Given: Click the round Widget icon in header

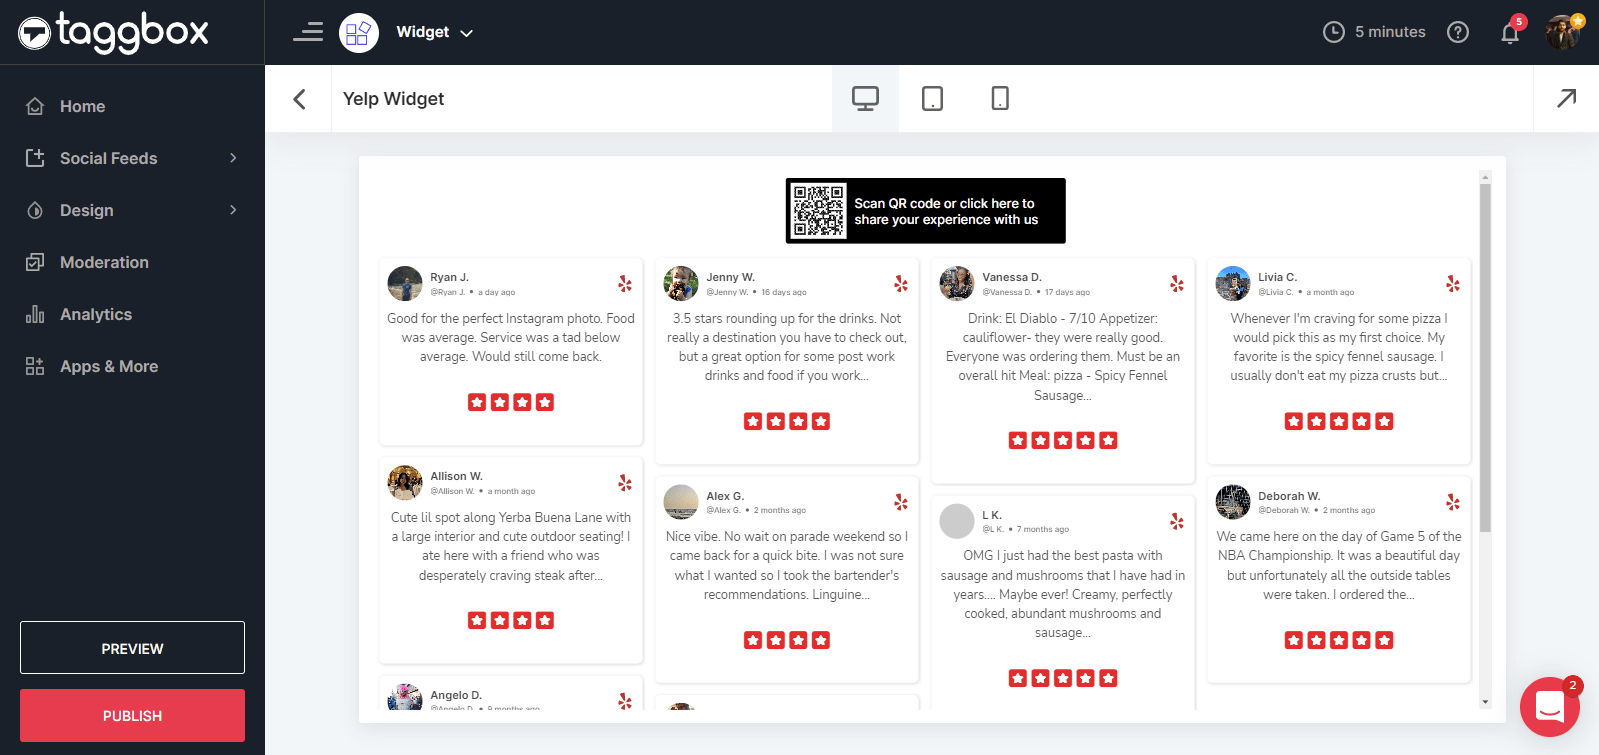Looking at the screenshot, I should [359, 33].
